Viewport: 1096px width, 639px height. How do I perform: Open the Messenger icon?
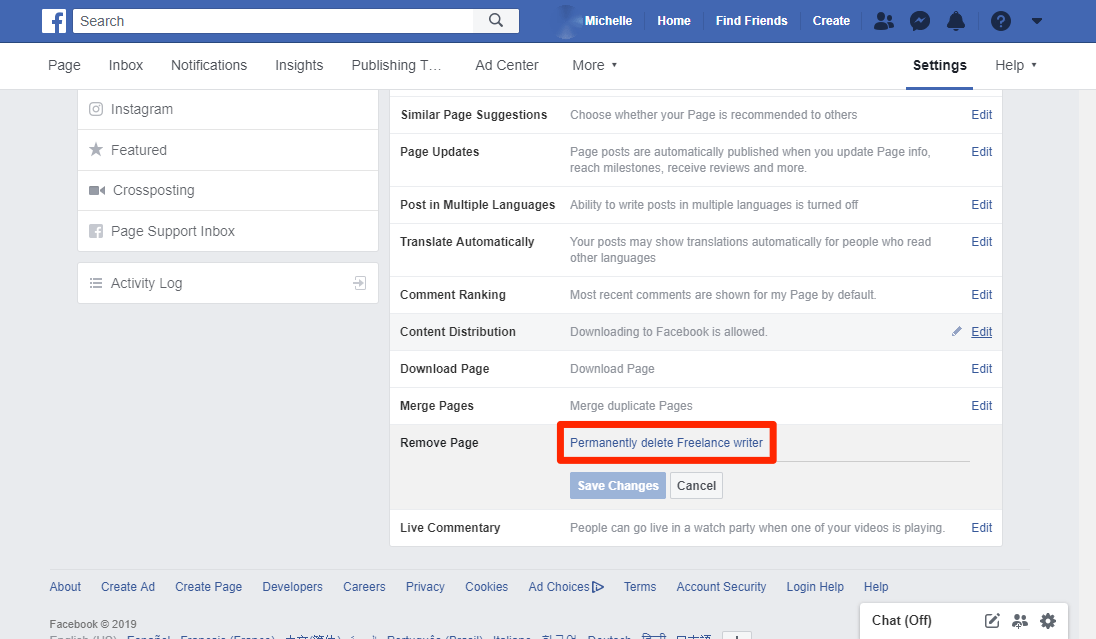pos(920,21)
